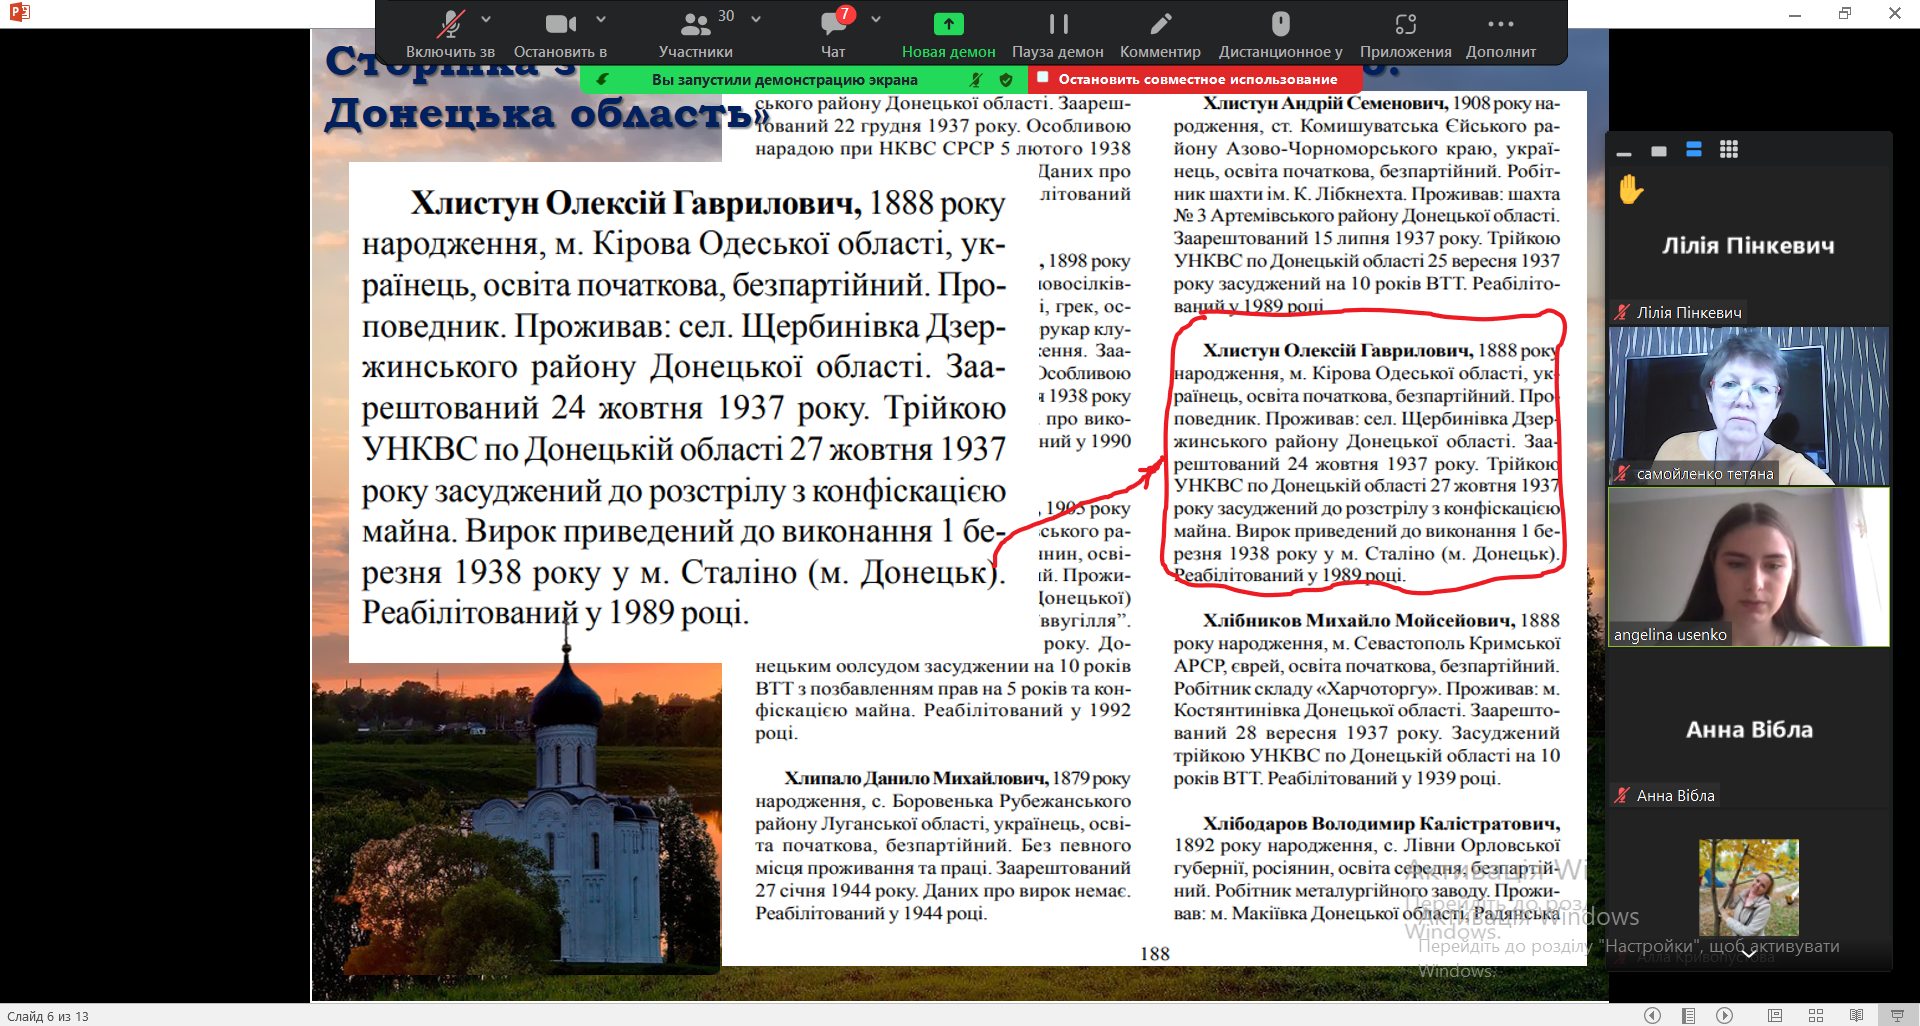
Task: Expand the participants options arrow
Action: coord(756,19)
